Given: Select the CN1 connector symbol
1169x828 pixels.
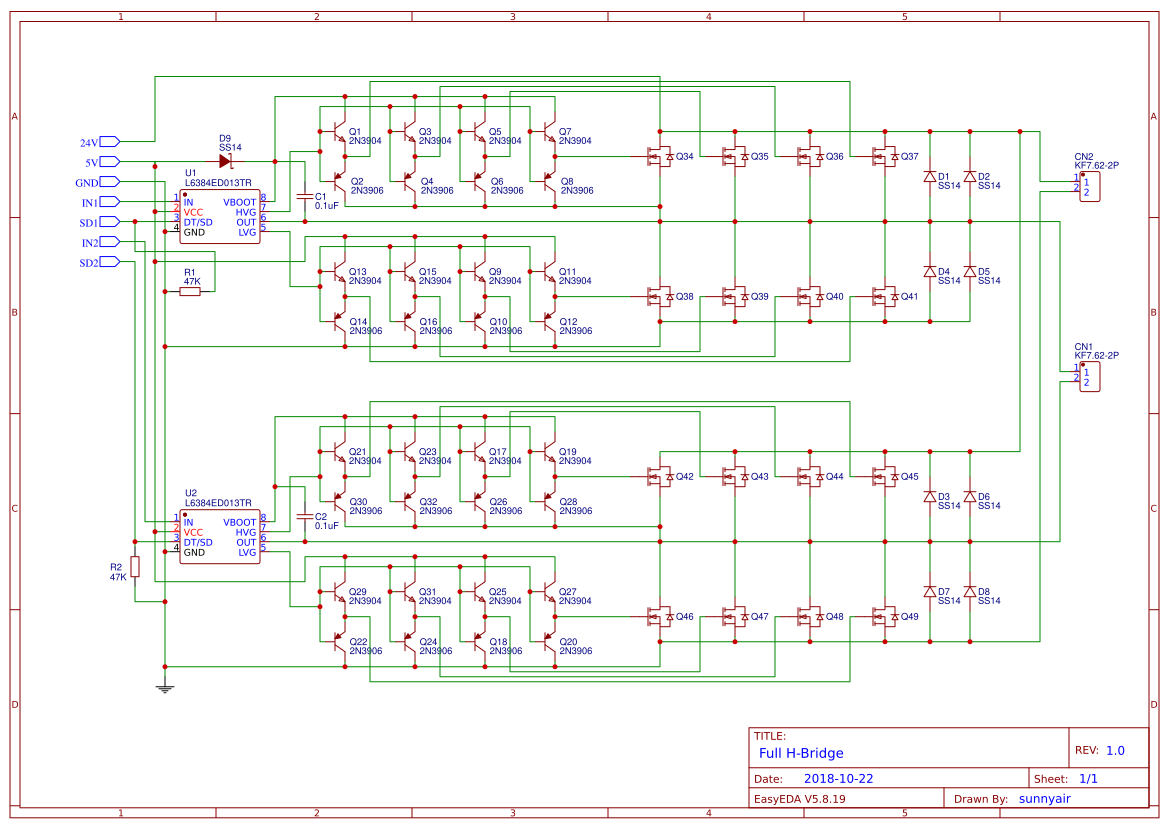Looking at the screenshot, I should click(x=1090, y=375).
